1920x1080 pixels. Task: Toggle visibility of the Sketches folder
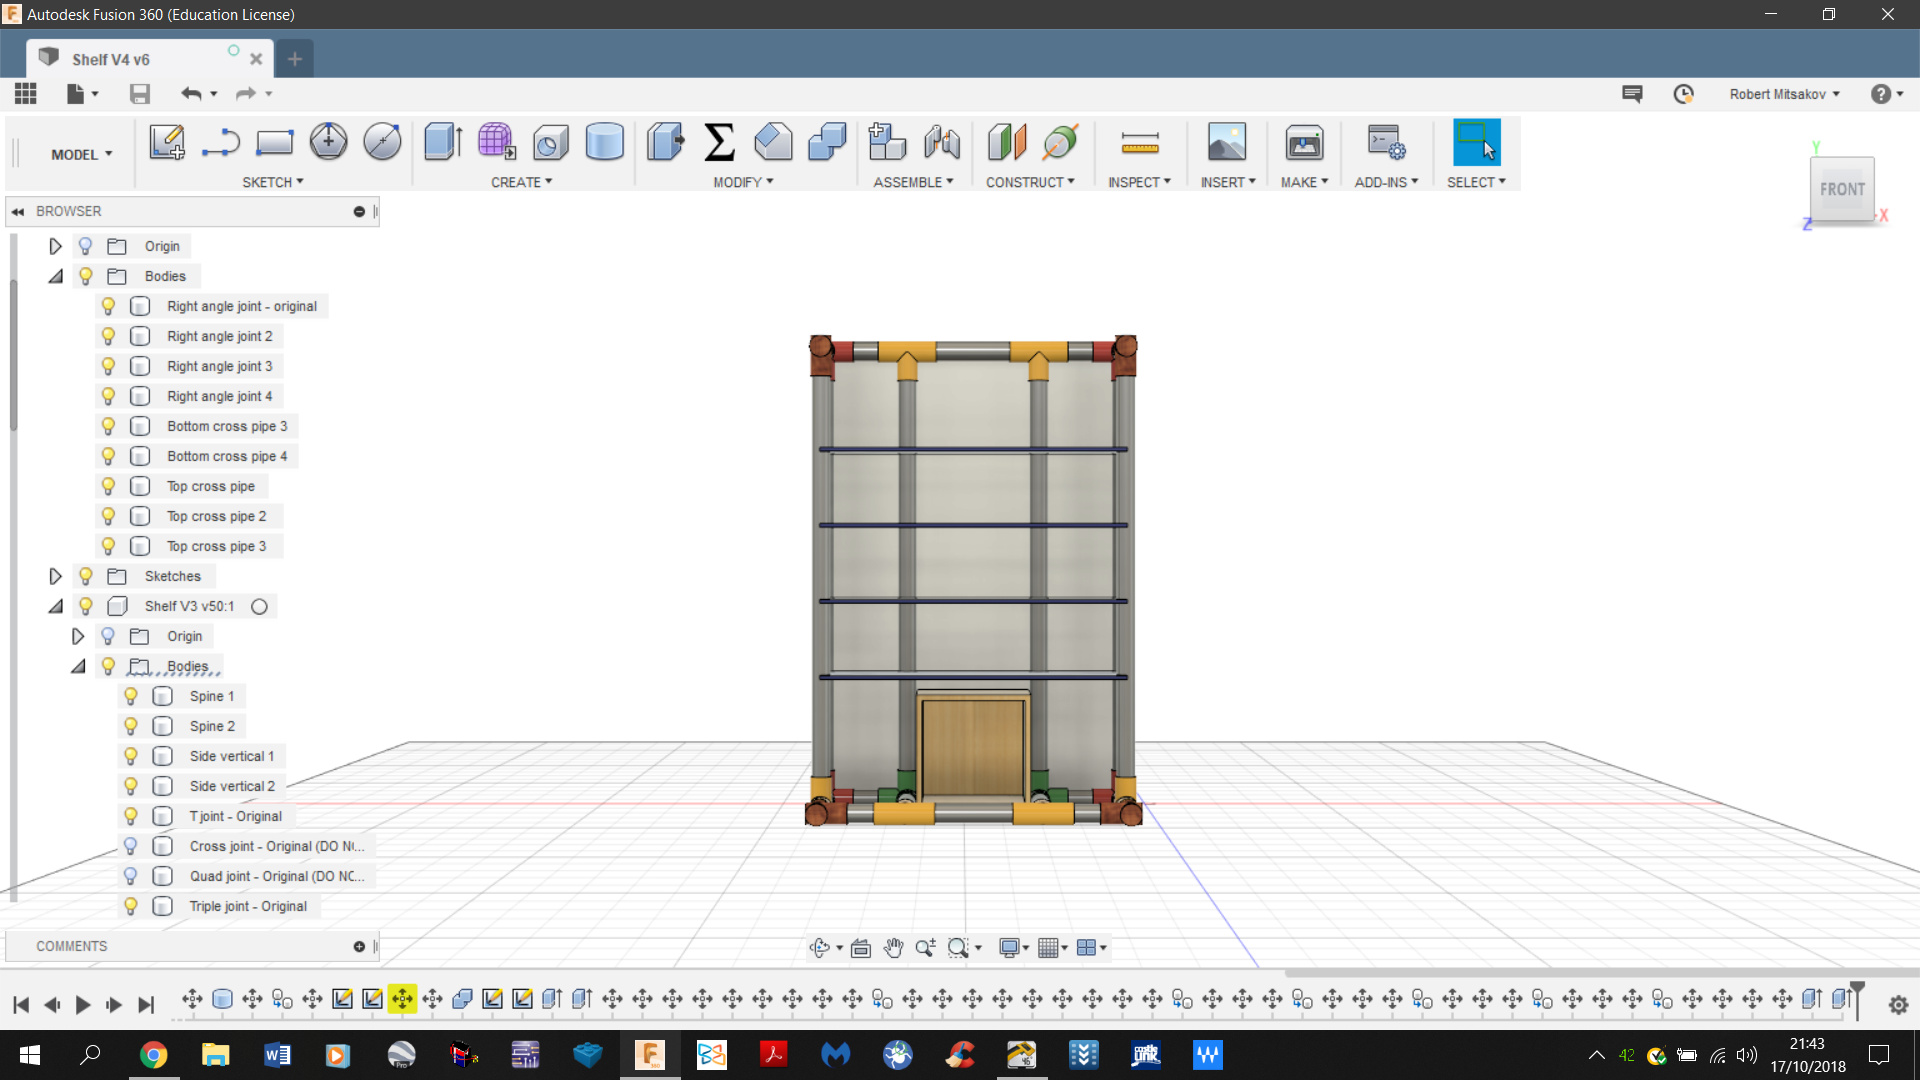[x=86, y=576]
